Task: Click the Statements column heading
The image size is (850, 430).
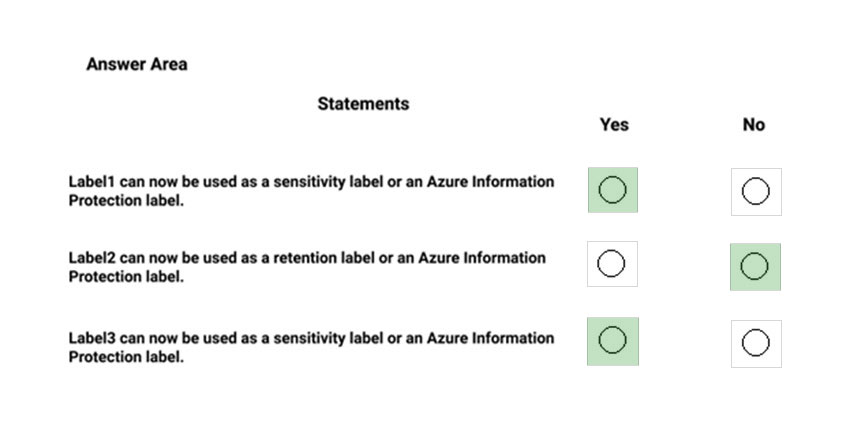Action: click(x=363, y=104)
